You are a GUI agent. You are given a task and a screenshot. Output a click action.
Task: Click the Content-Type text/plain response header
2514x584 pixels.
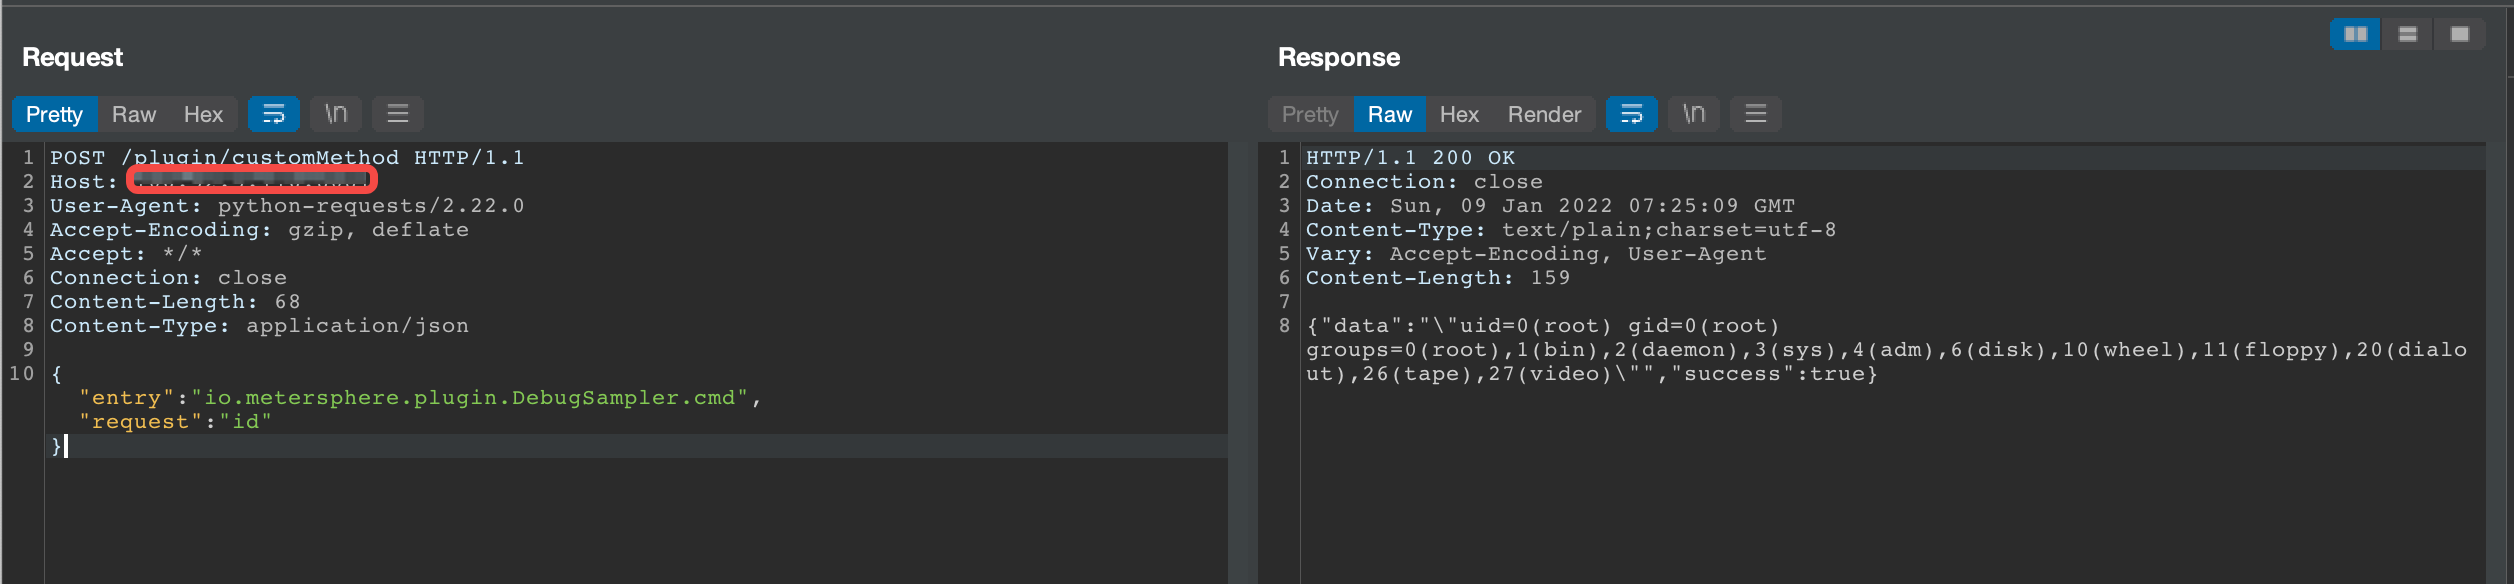point(1571,230)
